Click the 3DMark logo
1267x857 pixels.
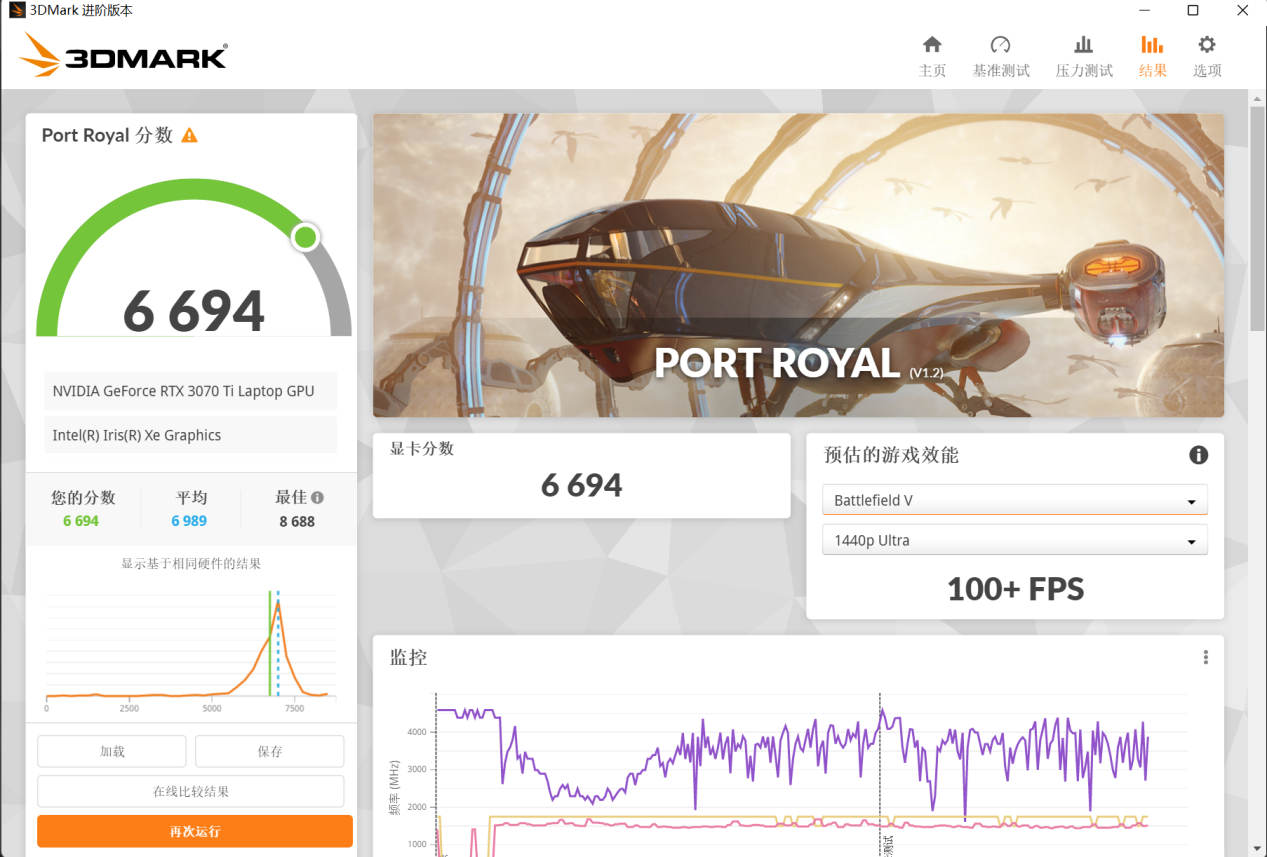point(123,55)
